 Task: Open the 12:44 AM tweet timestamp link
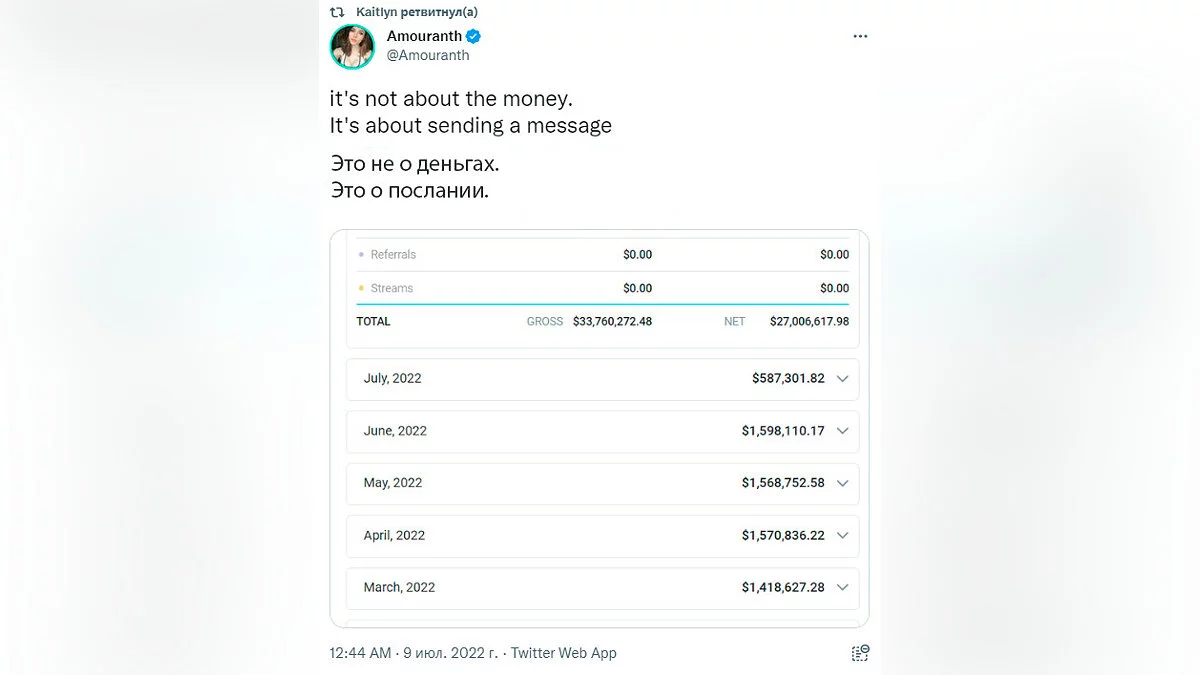(x=360, y=653)
